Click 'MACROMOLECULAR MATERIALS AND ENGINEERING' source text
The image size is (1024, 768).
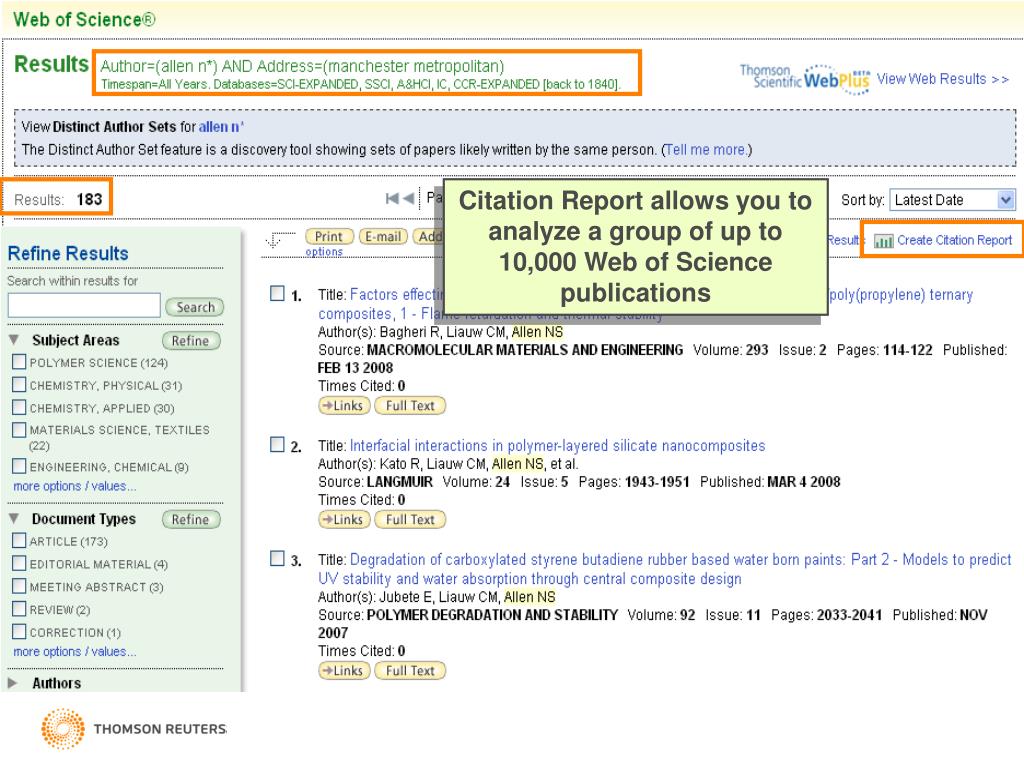coord(525,350)
